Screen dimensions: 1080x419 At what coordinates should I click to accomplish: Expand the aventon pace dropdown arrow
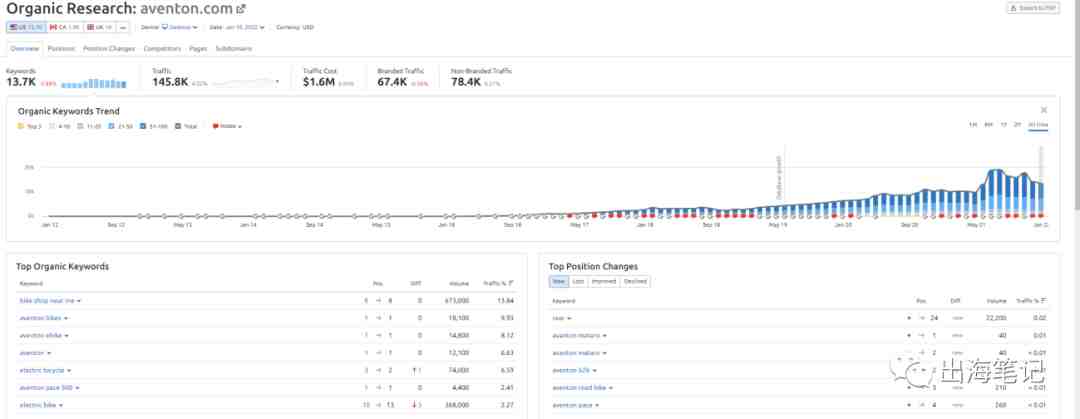point(596,405)
